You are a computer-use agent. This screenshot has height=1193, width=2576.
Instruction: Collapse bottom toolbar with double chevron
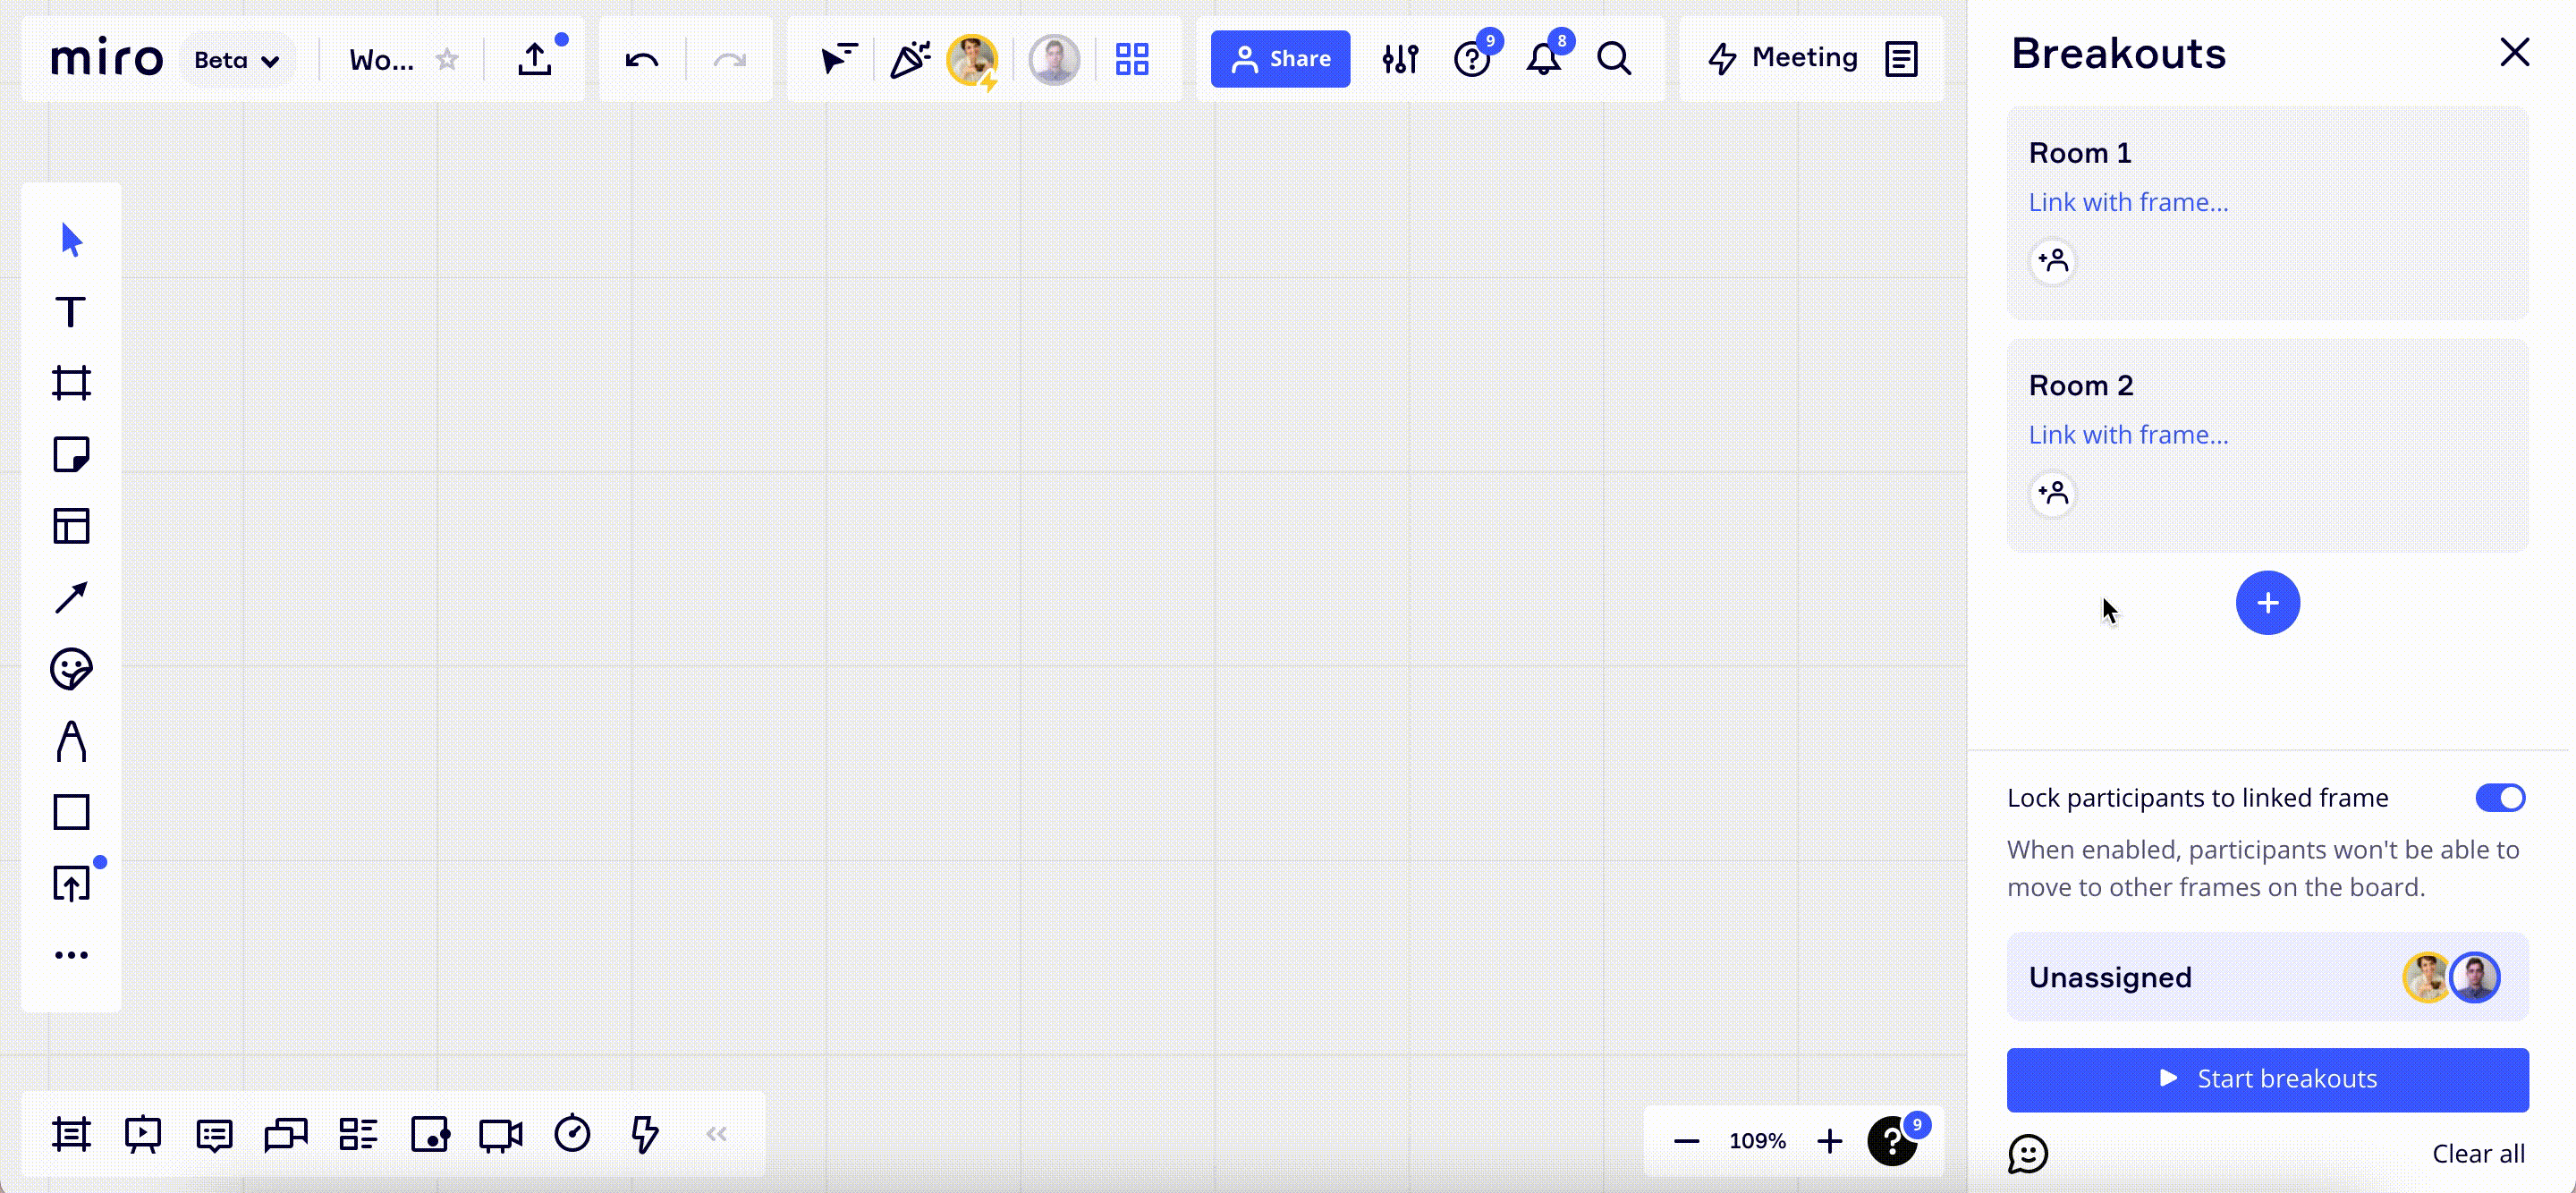pyautogui.click(x=716, y=1134)
